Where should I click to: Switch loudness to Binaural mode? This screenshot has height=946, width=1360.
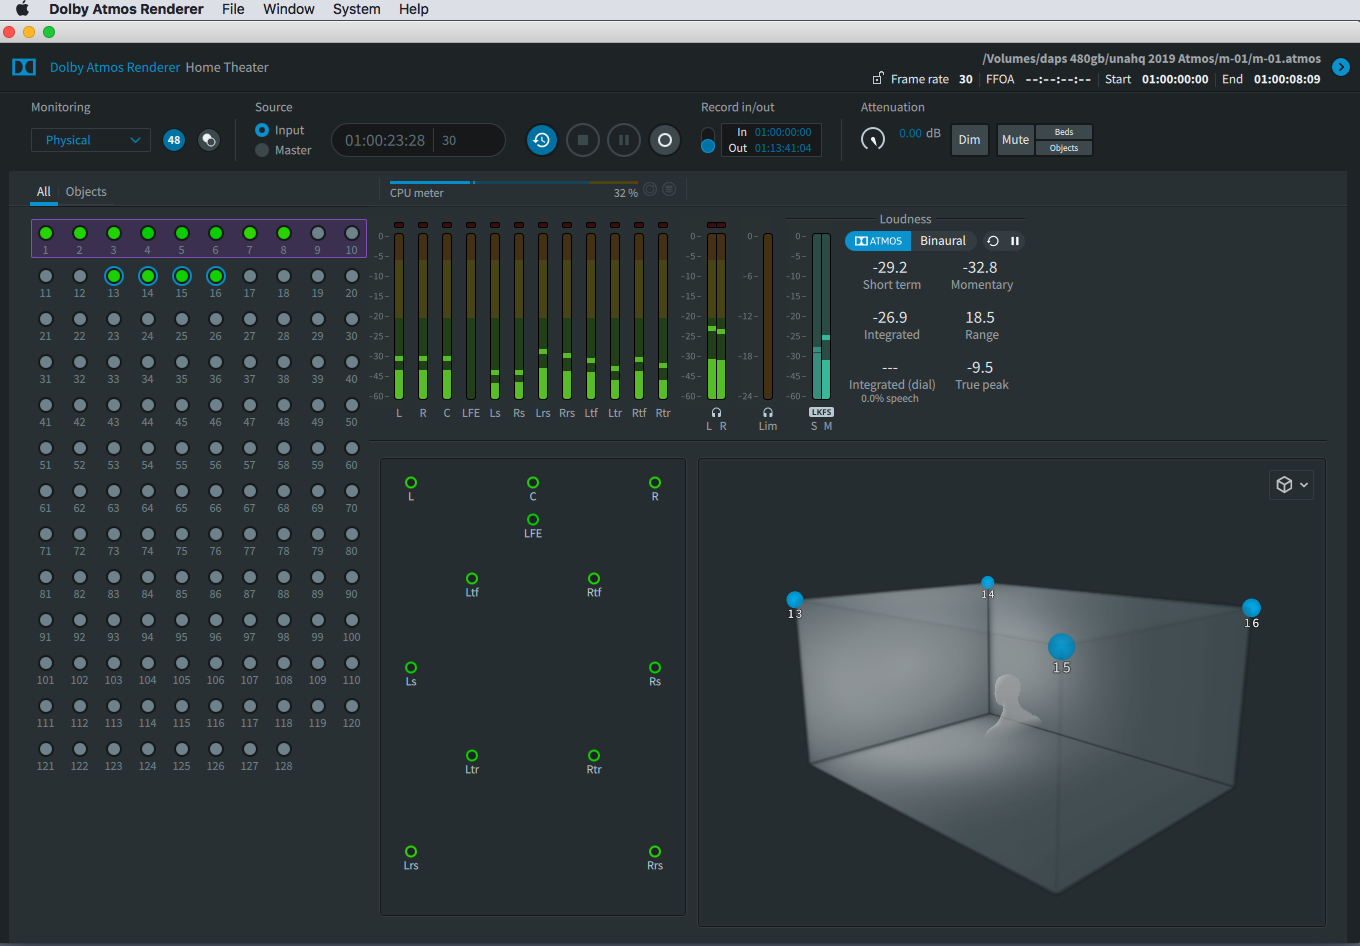tap(943, 241)
